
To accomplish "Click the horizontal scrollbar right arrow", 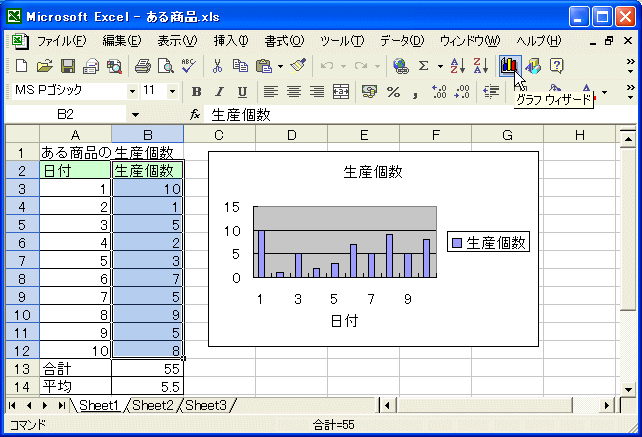I will click(606, 405).
